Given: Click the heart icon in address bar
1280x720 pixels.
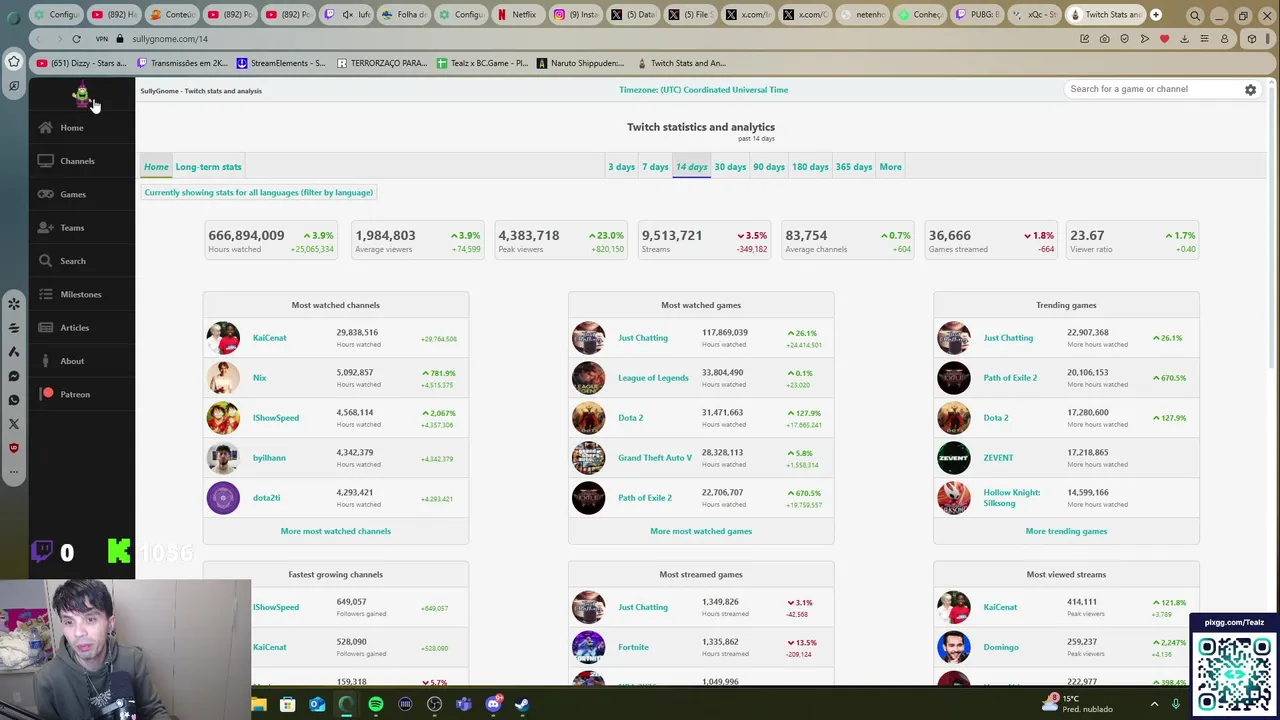Looking at the screenshot, I should (1164, 39).
